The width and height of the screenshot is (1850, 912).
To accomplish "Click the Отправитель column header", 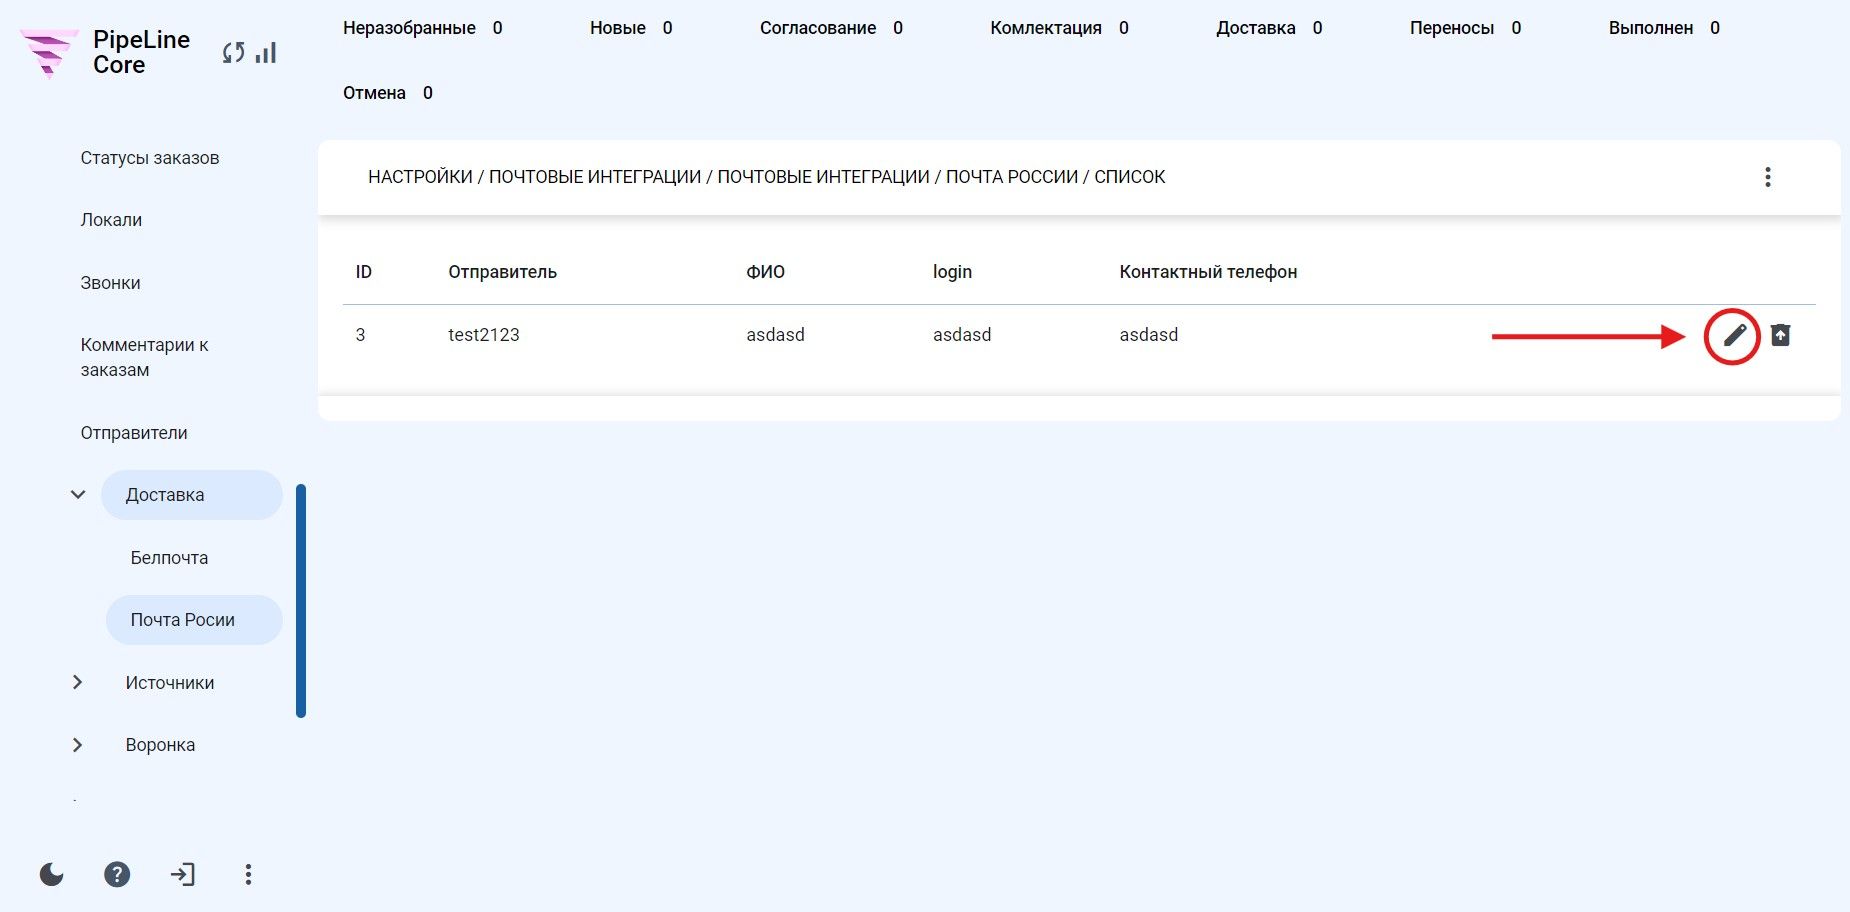I will [502, 272].
